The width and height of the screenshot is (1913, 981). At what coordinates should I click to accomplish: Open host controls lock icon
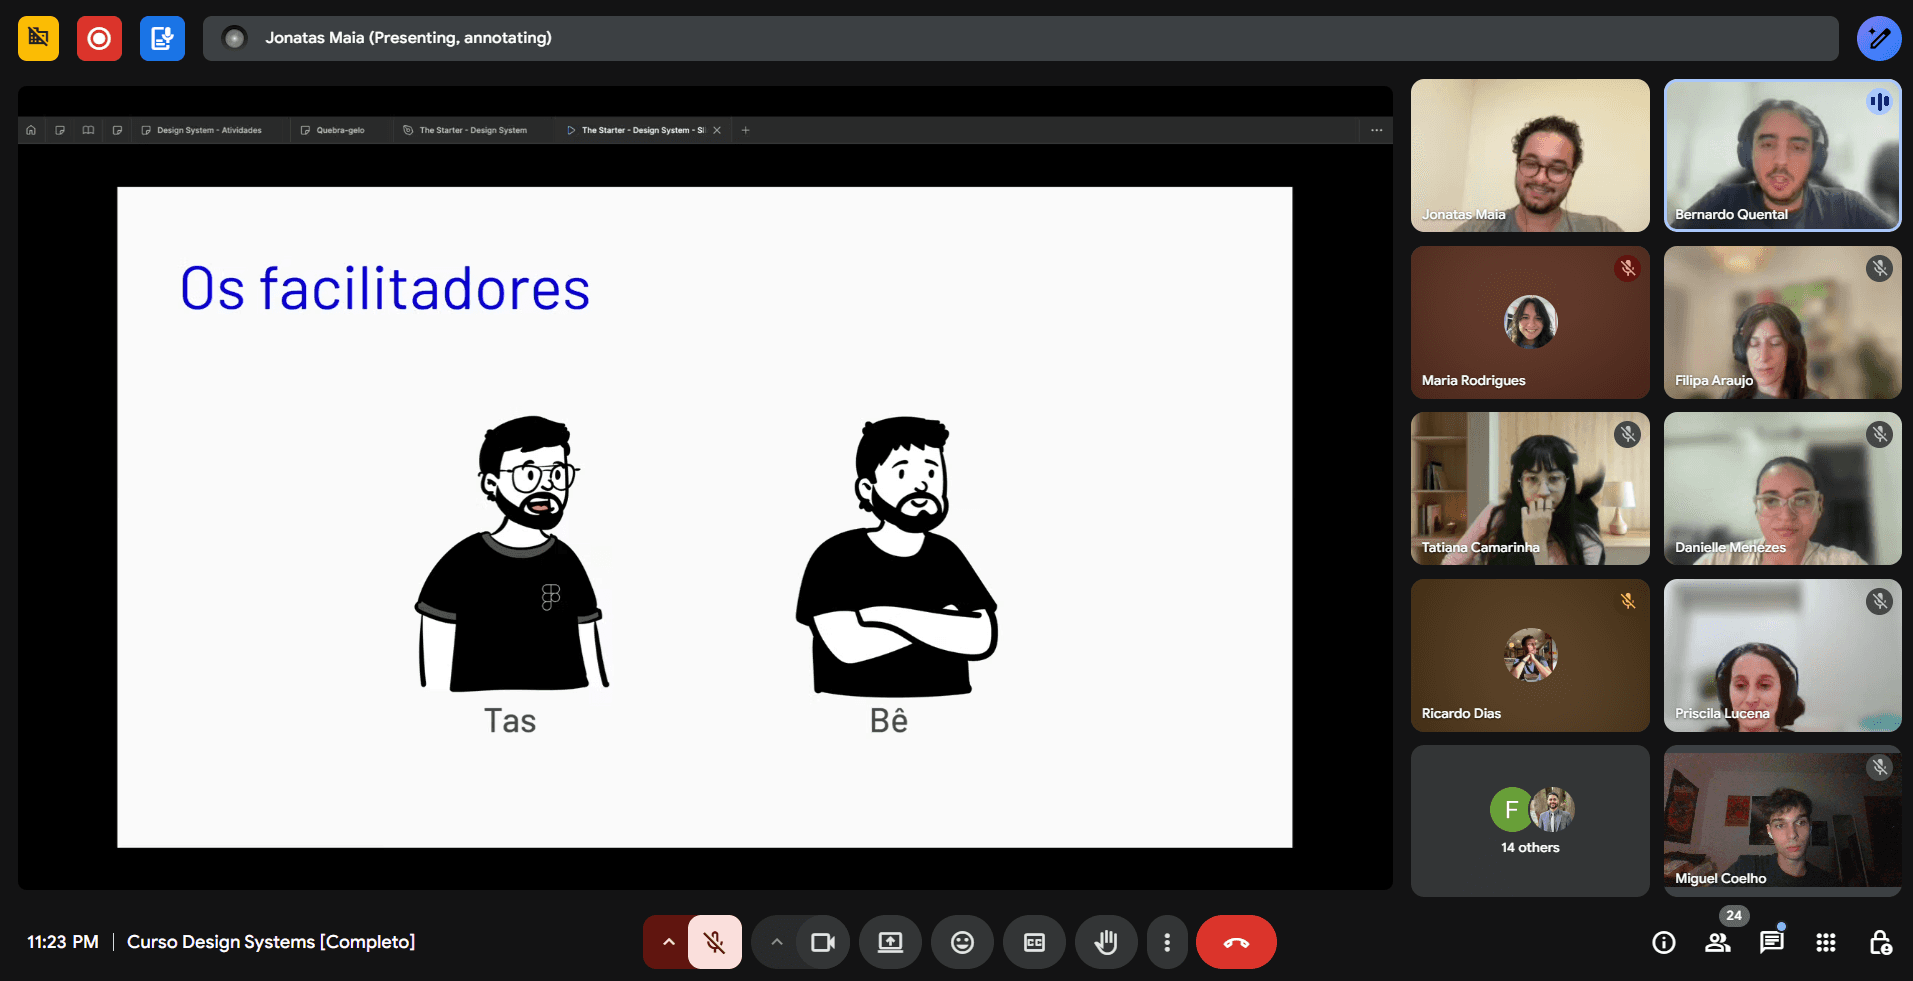1880,942
